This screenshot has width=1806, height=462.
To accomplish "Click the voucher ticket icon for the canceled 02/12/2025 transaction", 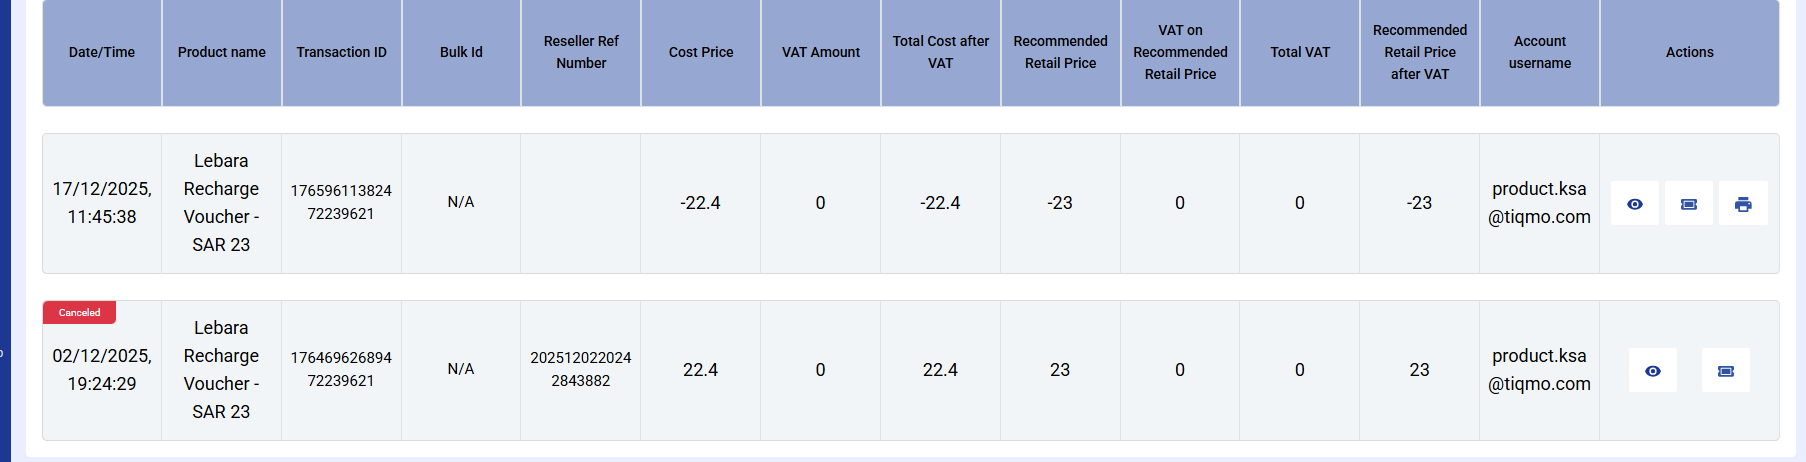I will tap(1726, 371).
